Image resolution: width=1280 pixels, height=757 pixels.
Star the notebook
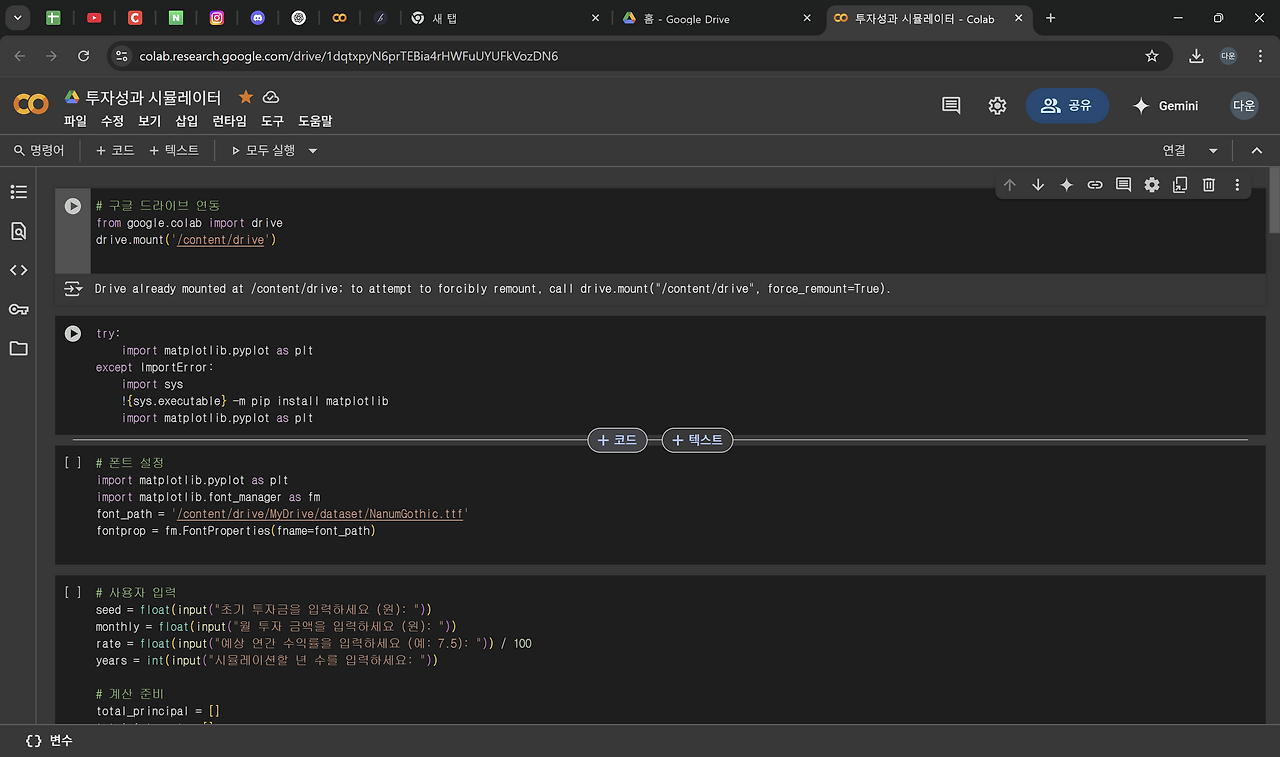pyautogui.click(x=245, y=97)
